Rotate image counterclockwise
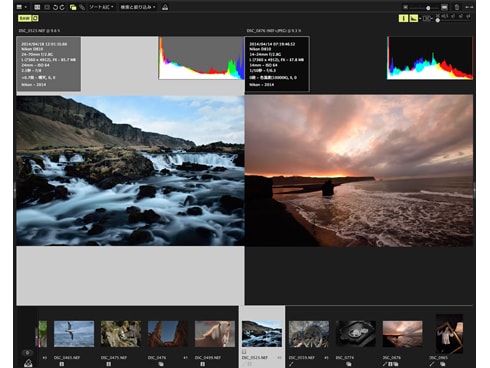This screenshot has height=368, width=490. point(55,7)
